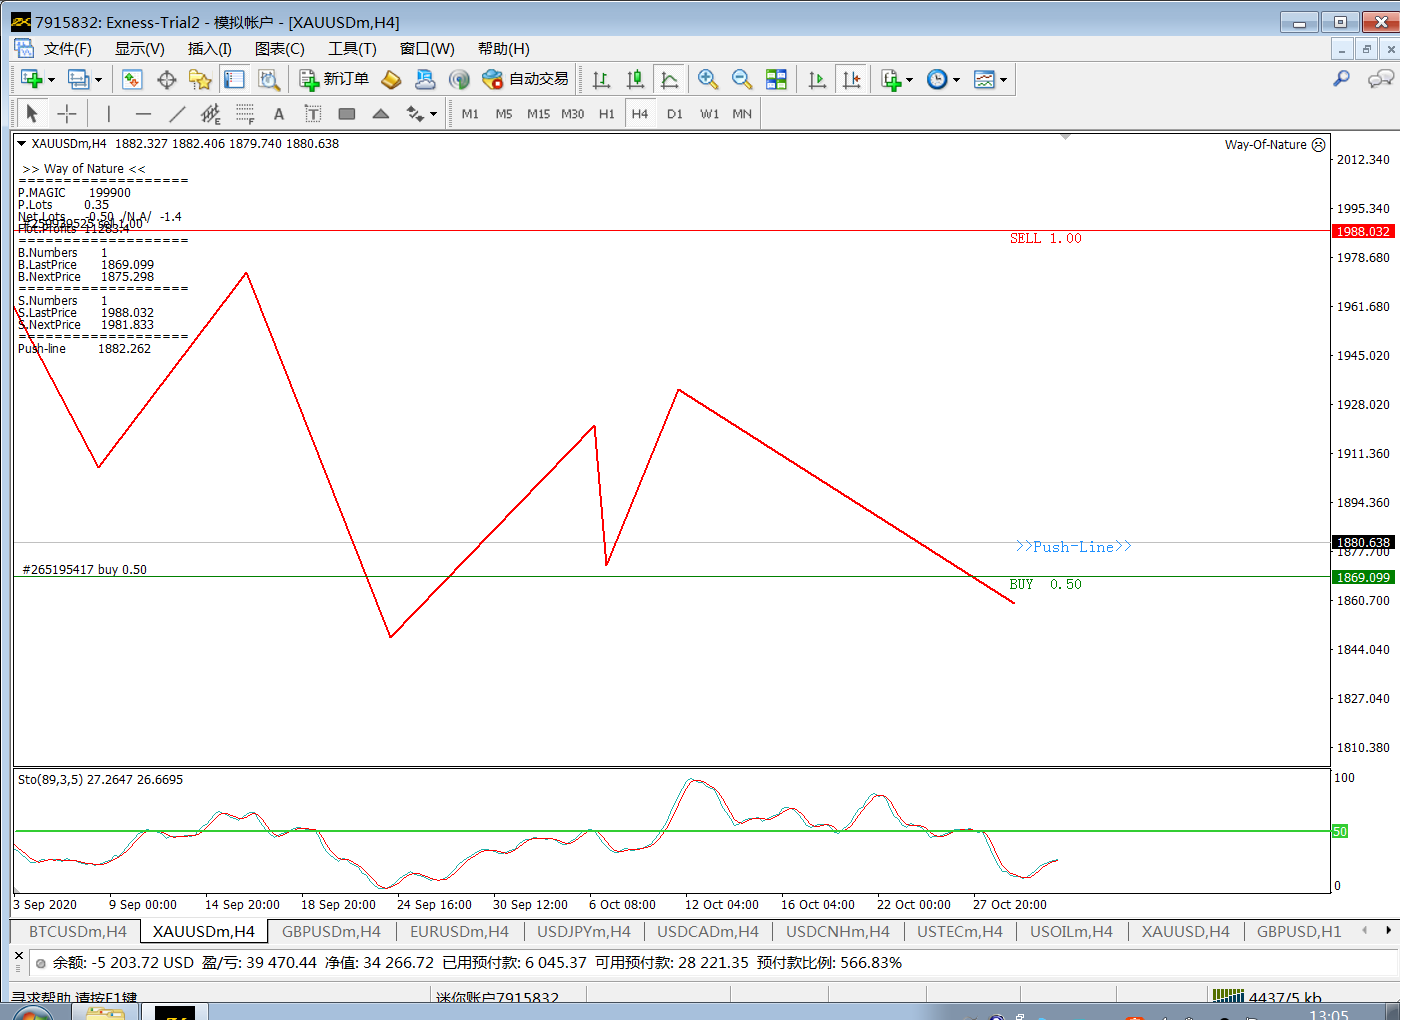Select the crosshair cursor tool
This screenshot has height=1020, width=1412.
click(x=67, y=114)
